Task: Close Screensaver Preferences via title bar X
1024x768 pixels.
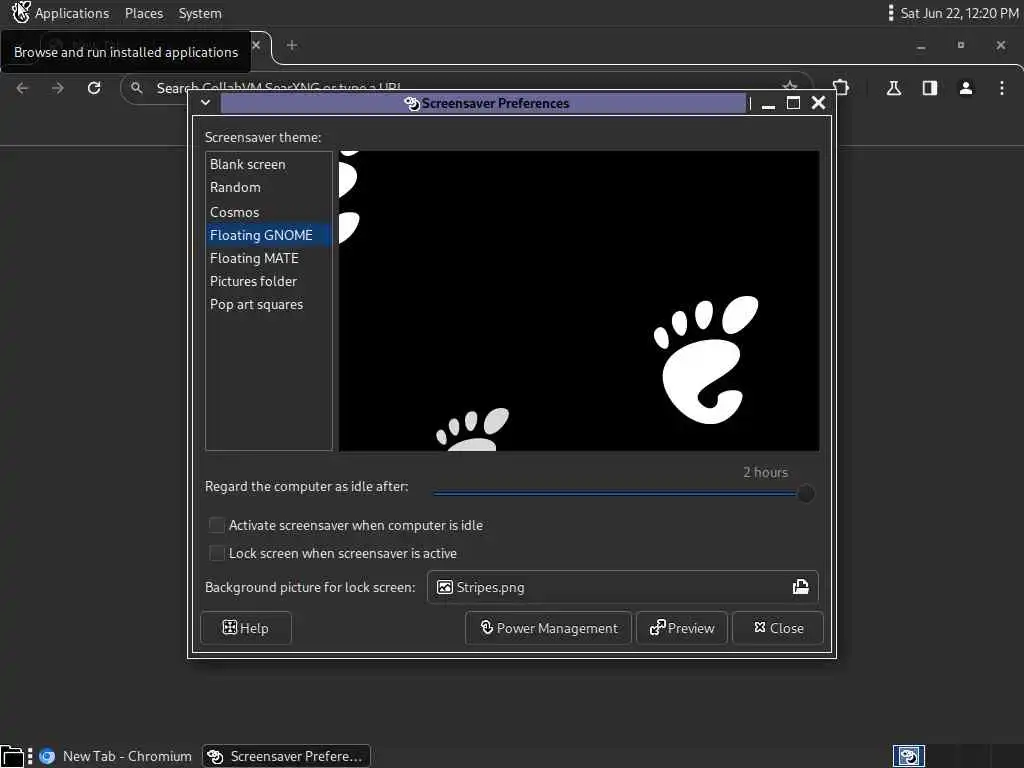Action: coord(818,103)
